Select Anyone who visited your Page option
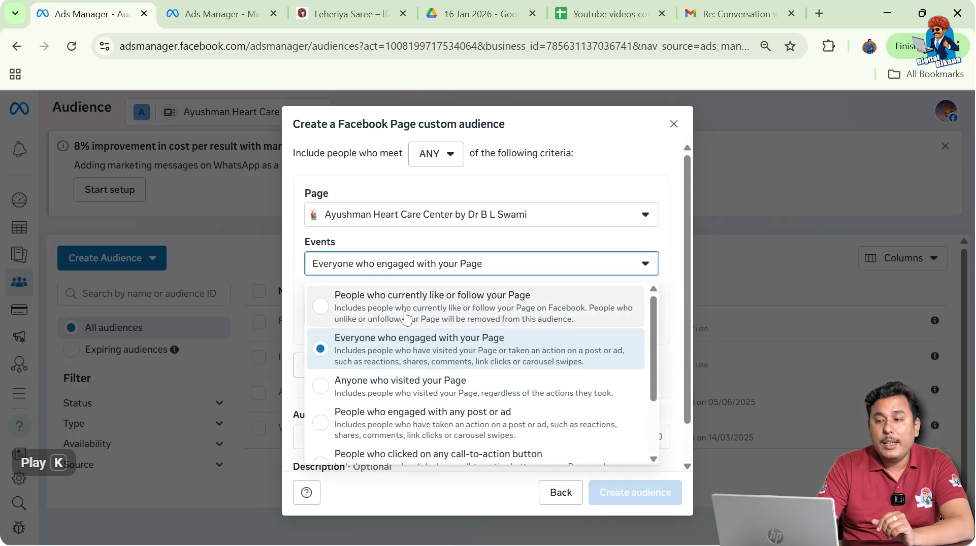Viewport: 976px width, 546px height. click(x=476, y=386)
